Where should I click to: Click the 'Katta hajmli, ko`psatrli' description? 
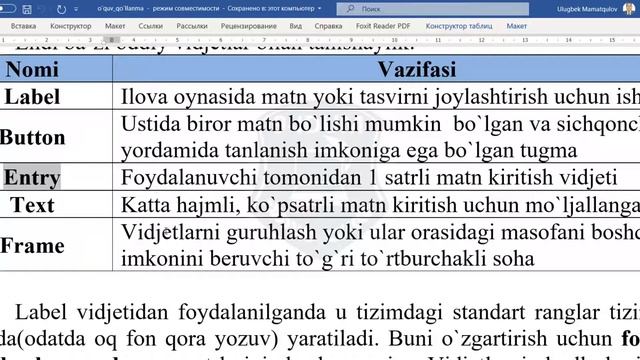tap(380, 205)
